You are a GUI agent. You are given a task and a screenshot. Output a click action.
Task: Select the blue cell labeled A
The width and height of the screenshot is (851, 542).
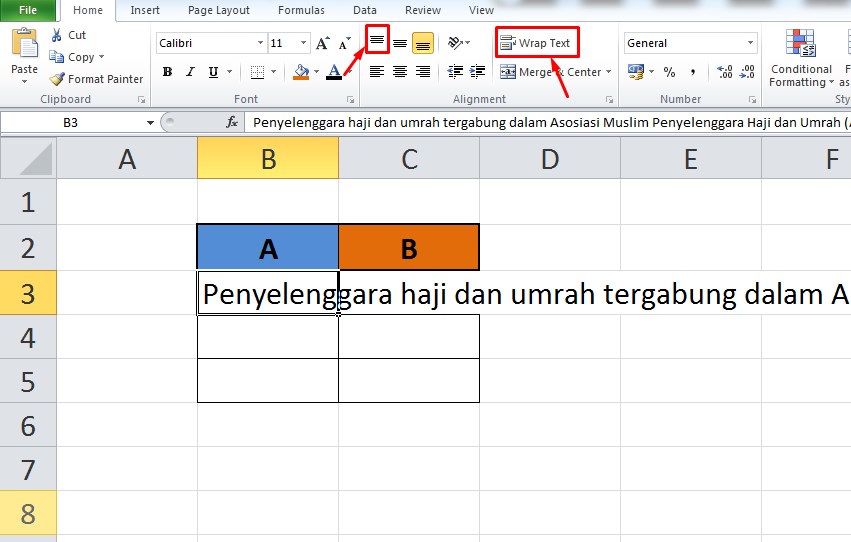point(268,247)
